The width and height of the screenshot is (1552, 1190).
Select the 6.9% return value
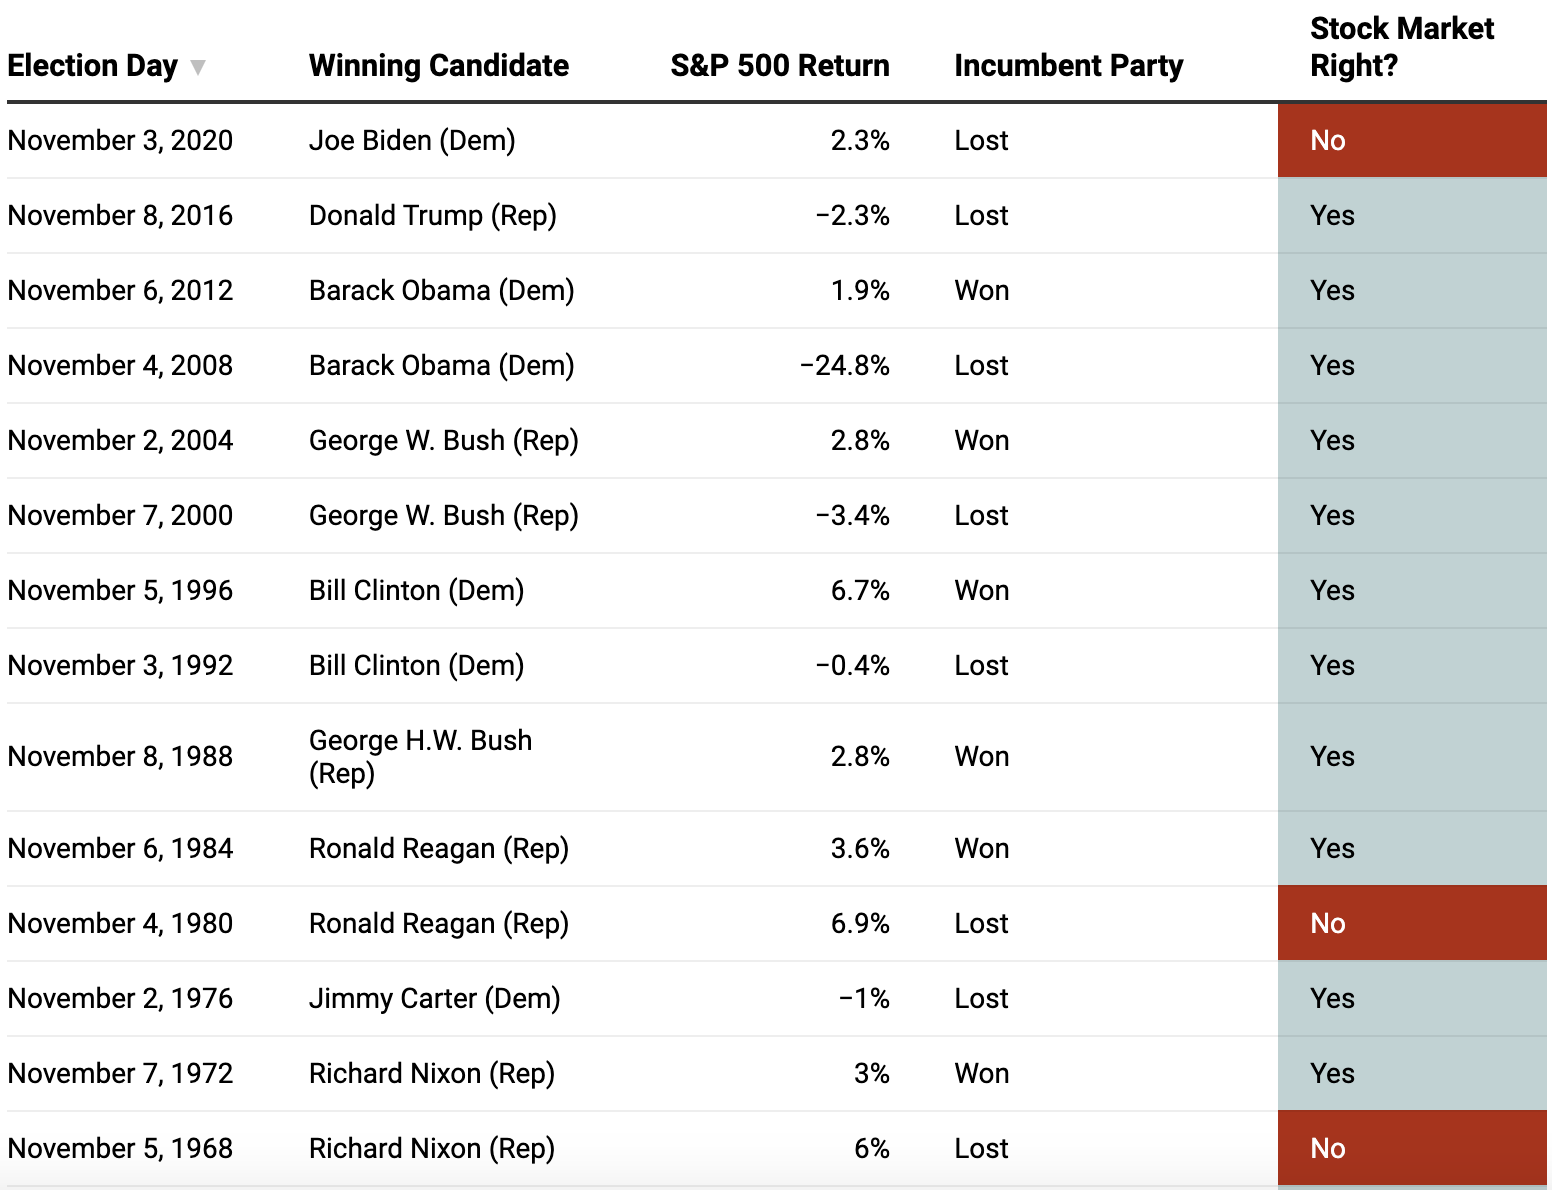860,924
